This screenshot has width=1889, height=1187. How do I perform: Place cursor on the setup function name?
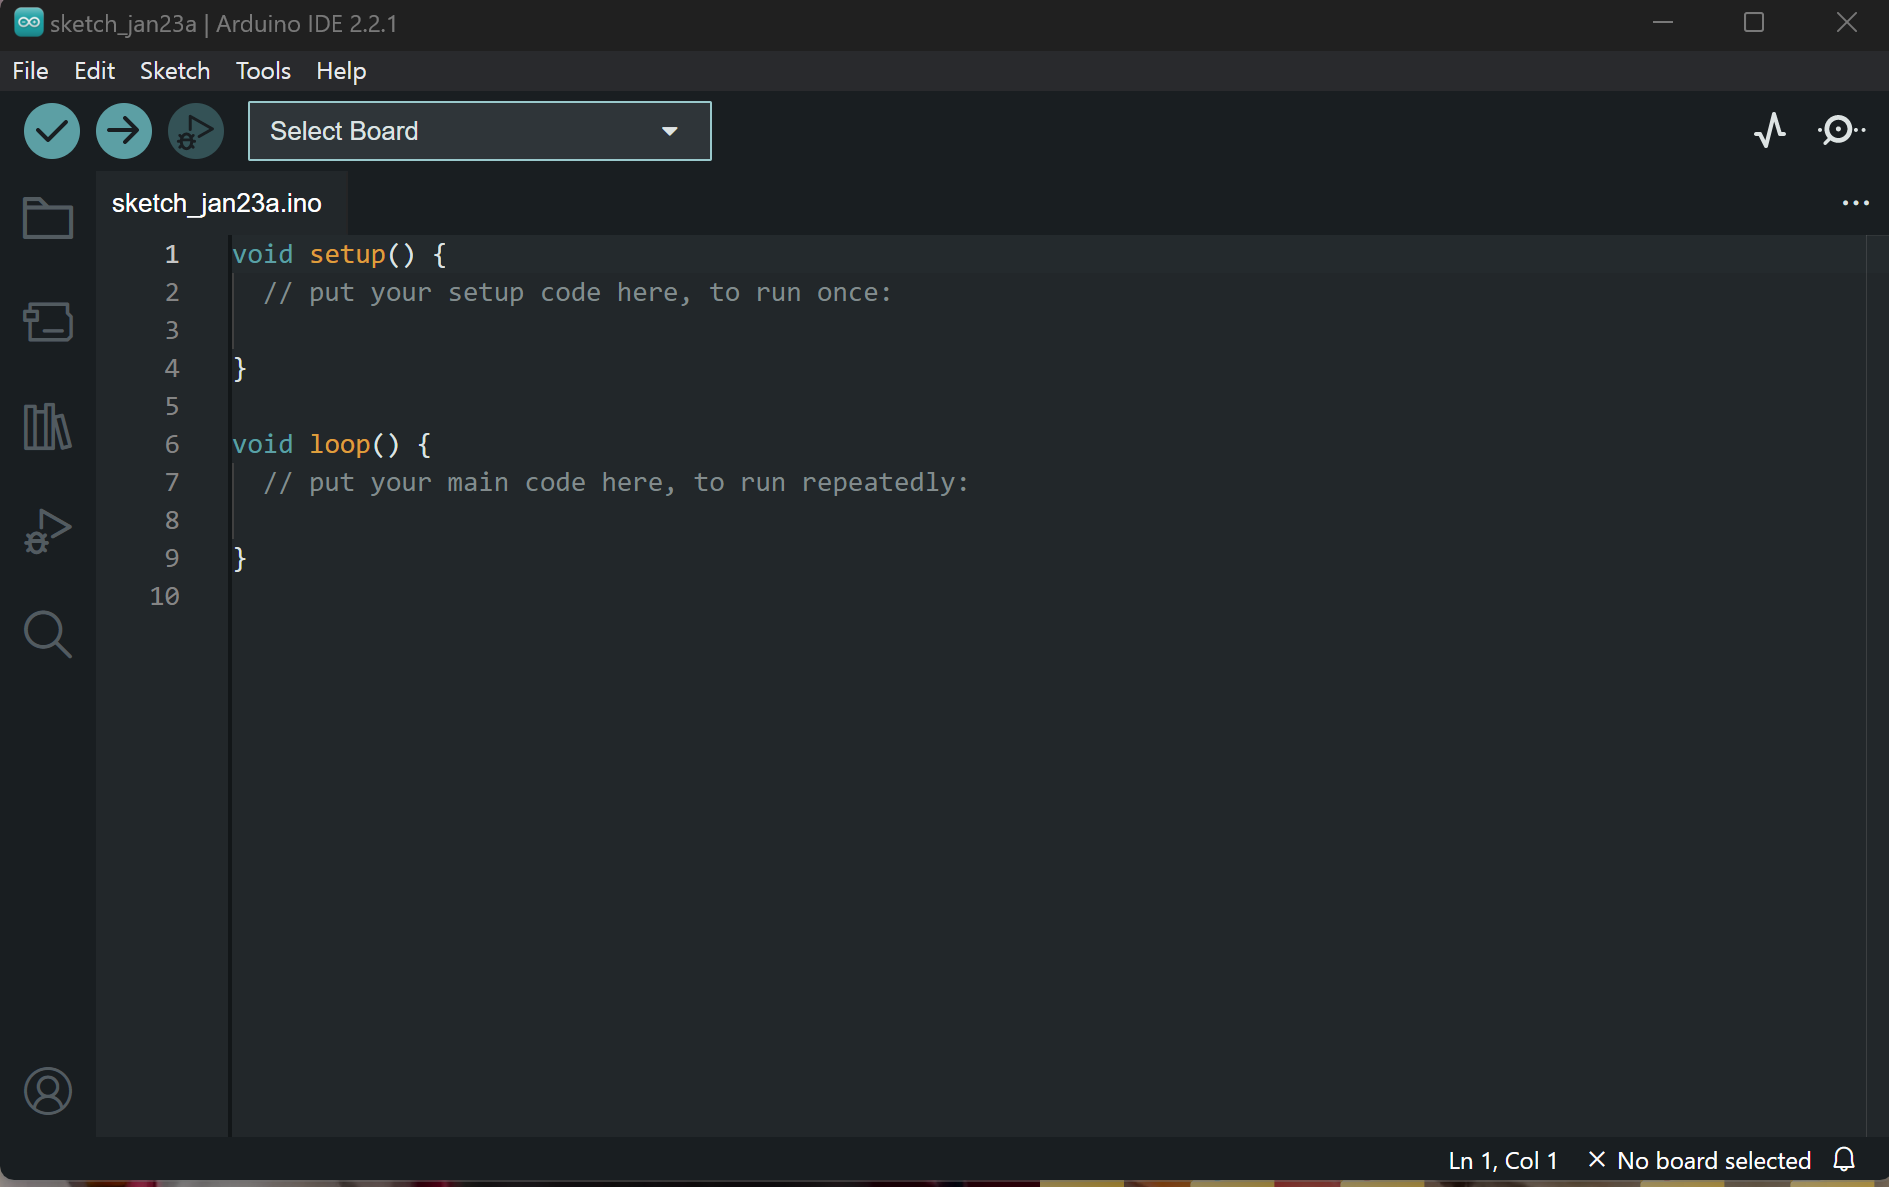click(x=347, y=255)
